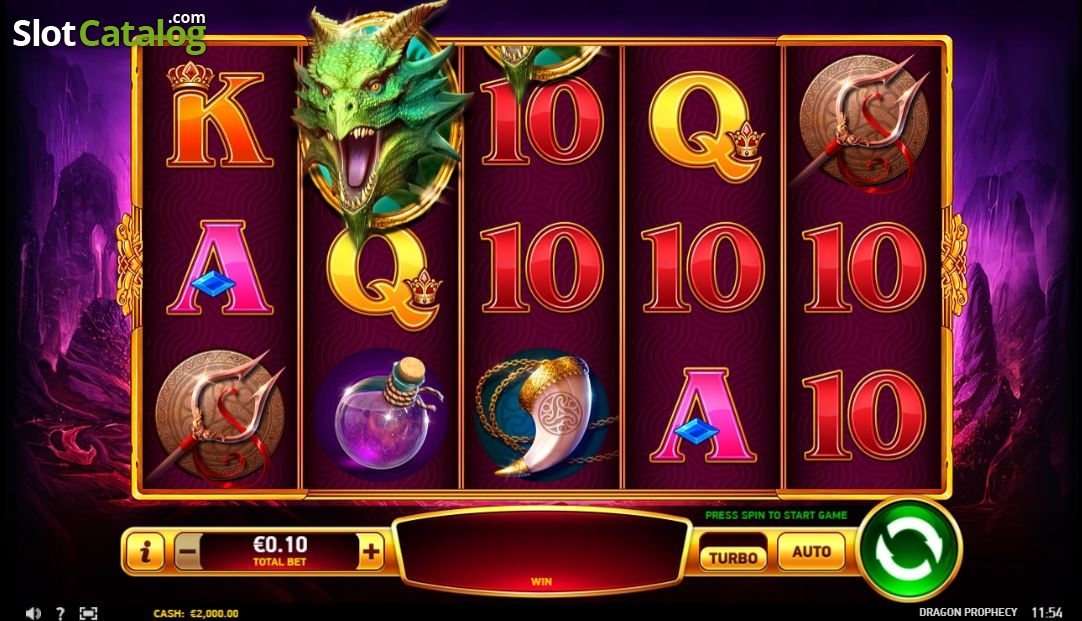Click the bow shield on fifth reel

click(863, 124)
